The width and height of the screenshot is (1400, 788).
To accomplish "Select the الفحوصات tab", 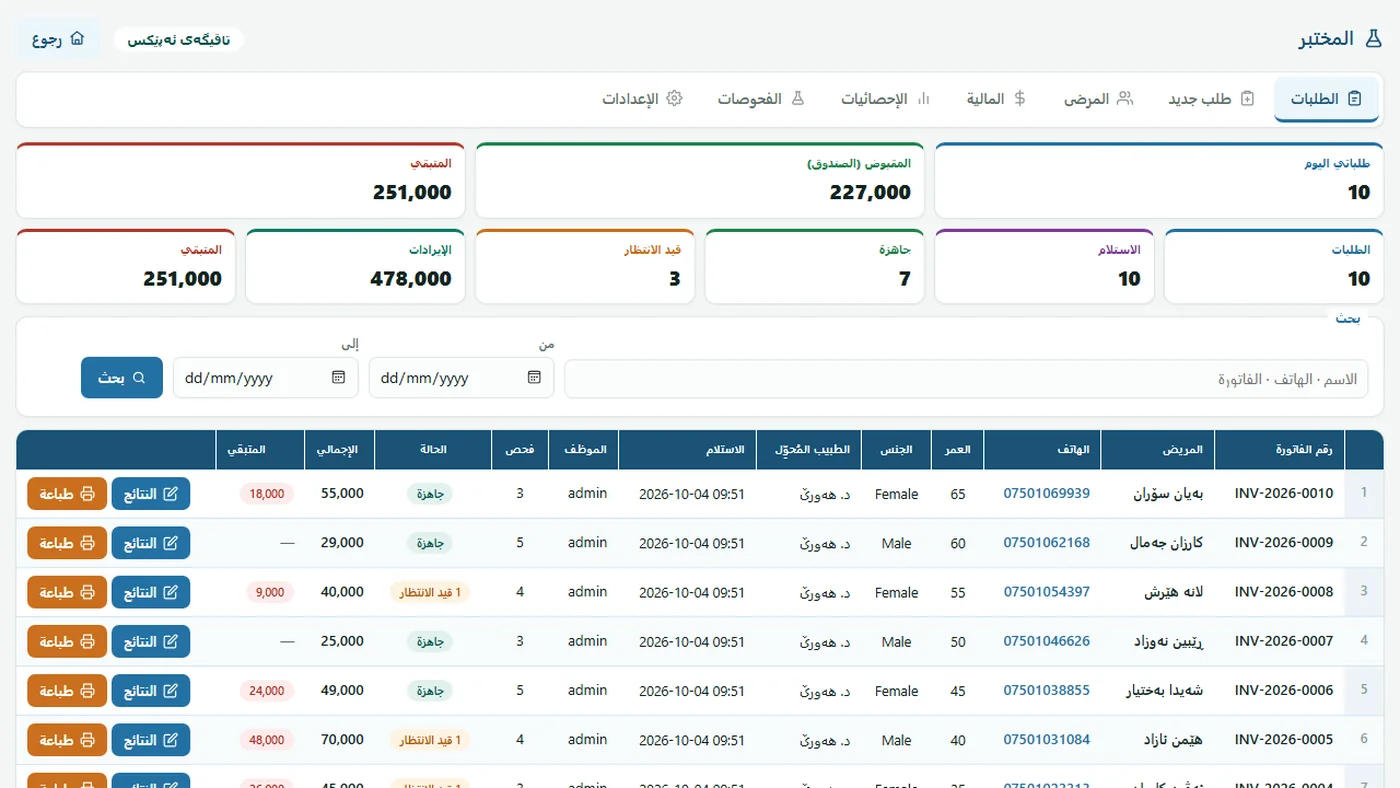I will coord(761,100).
